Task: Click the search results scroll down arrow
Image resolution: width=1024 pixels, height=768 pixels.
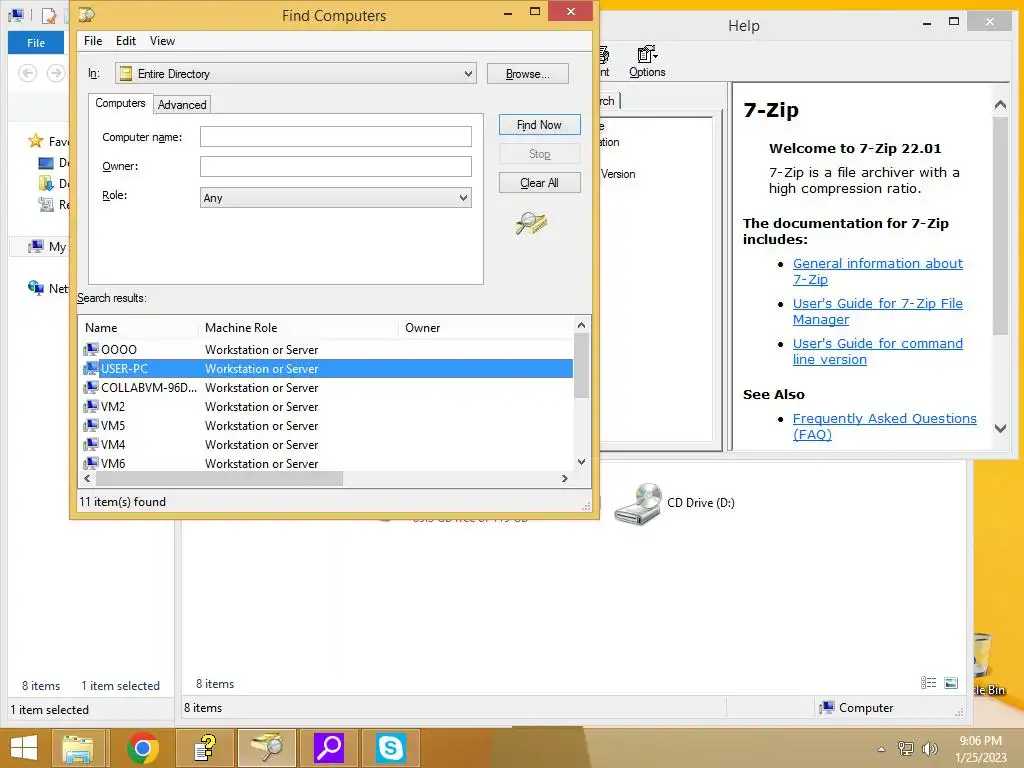Action: tap(581, 462)
